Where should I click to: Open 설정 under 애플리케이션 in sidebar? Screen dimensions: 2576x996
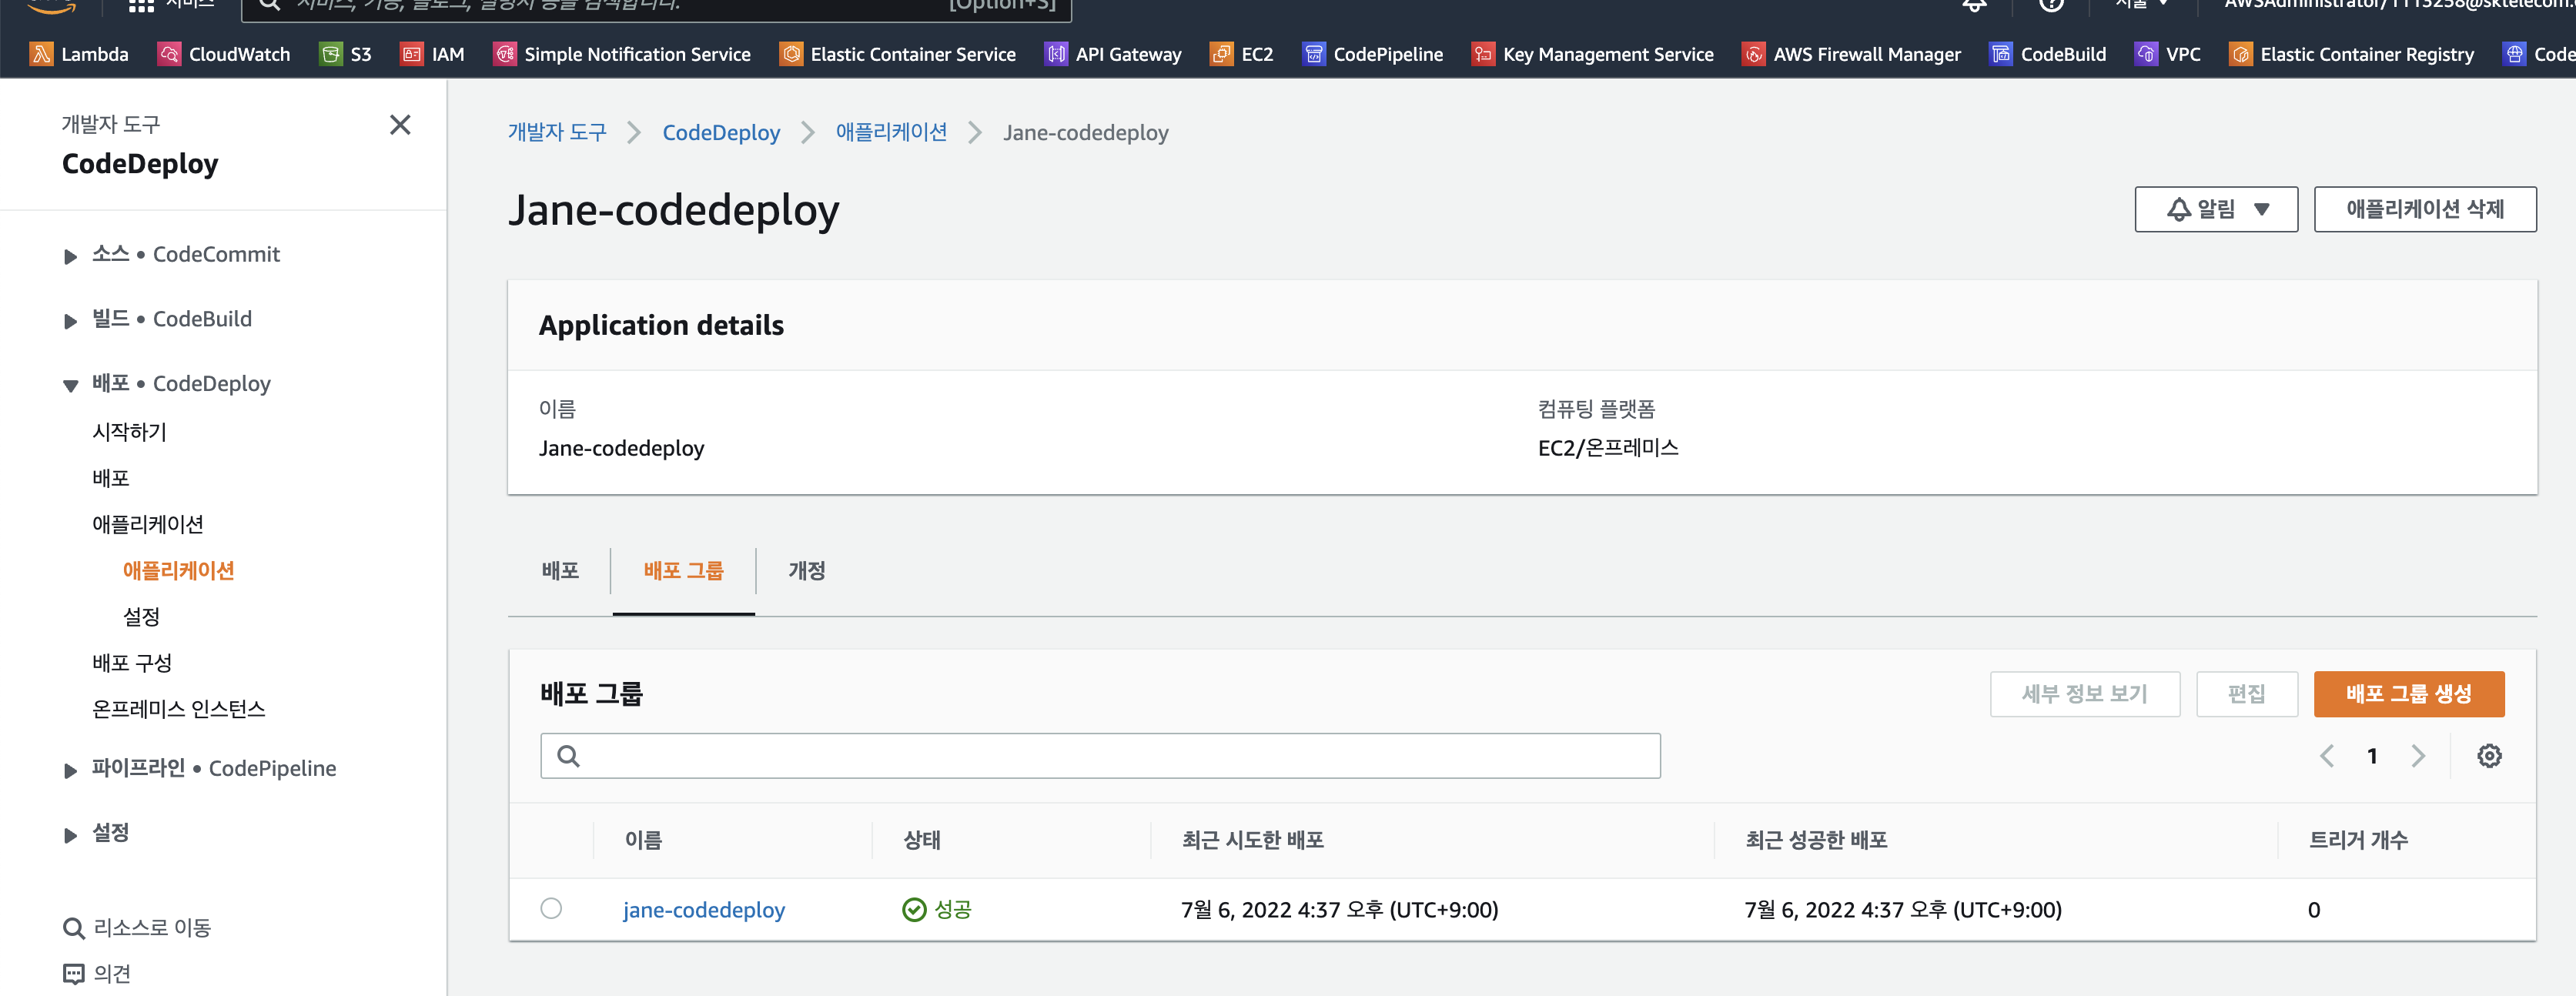click(141, 616)
